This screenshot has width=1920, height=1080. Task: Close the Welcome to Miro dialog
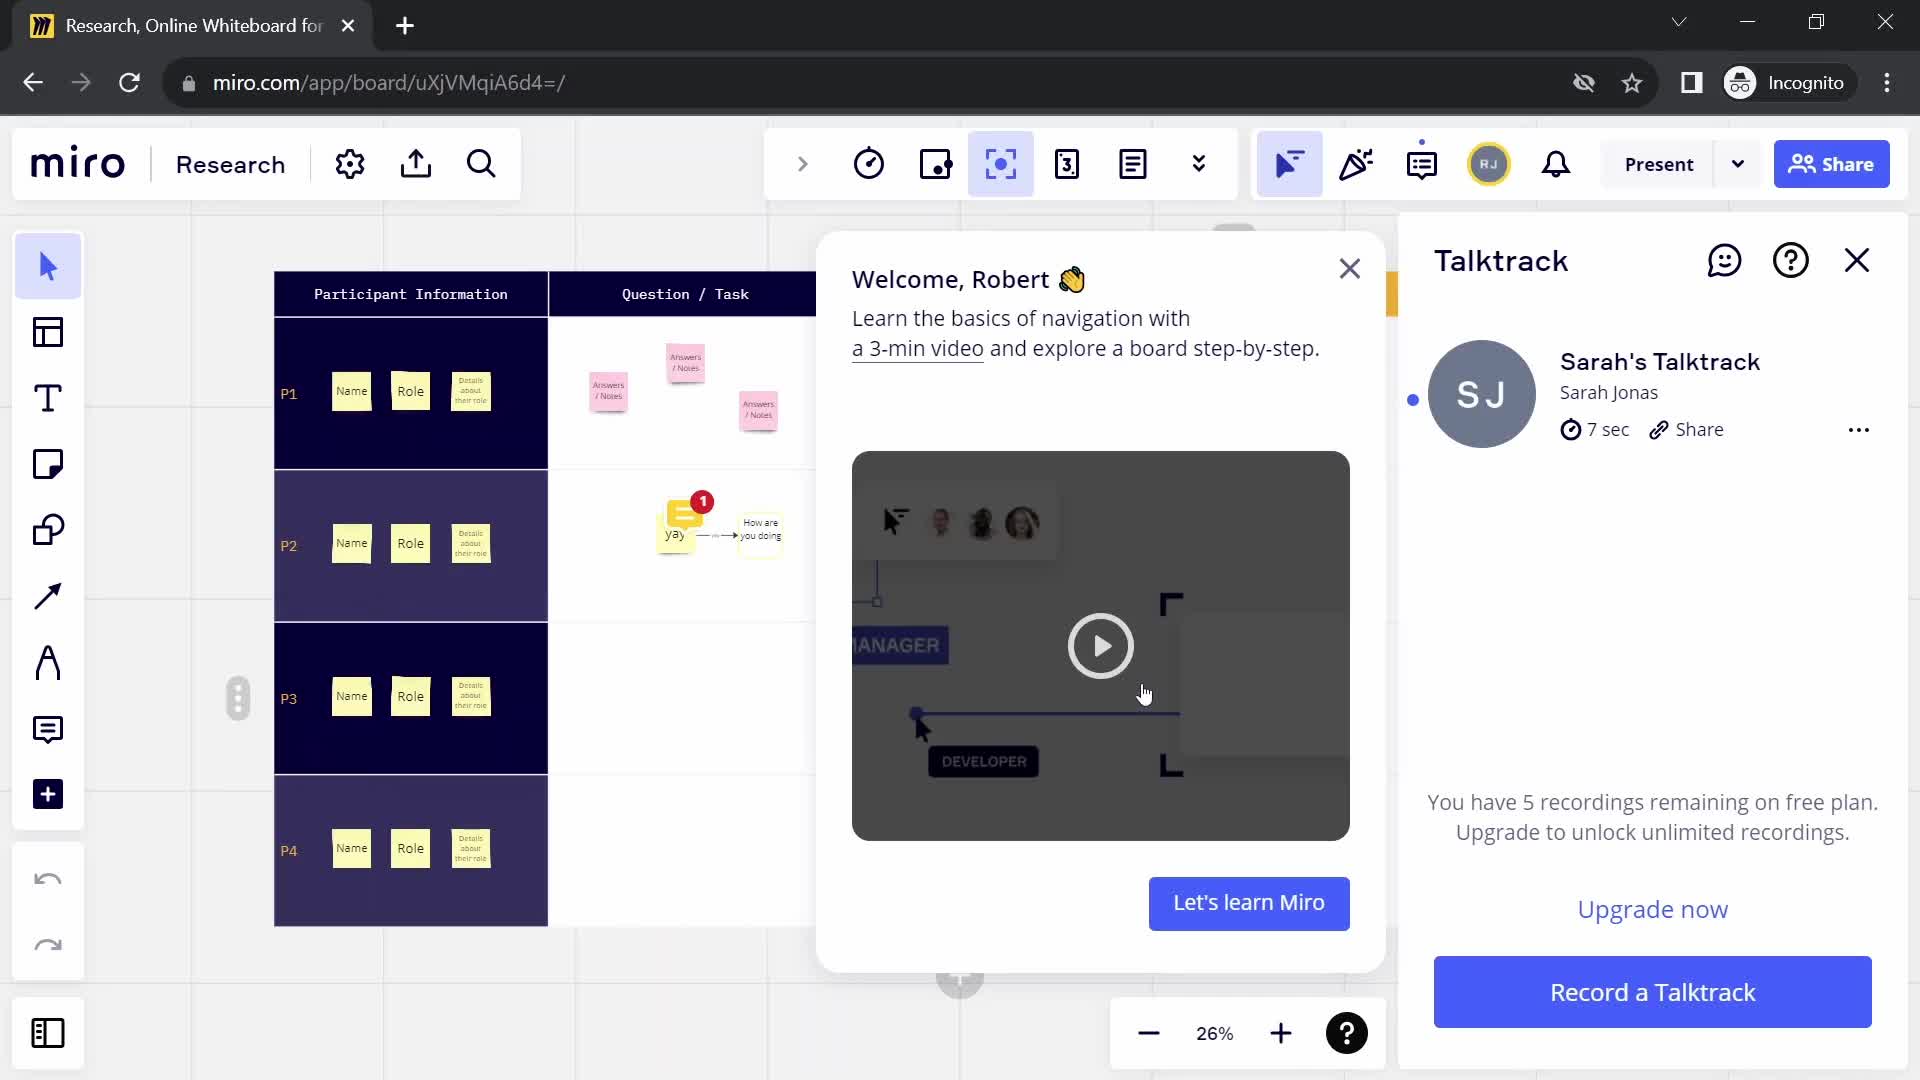1349,269
